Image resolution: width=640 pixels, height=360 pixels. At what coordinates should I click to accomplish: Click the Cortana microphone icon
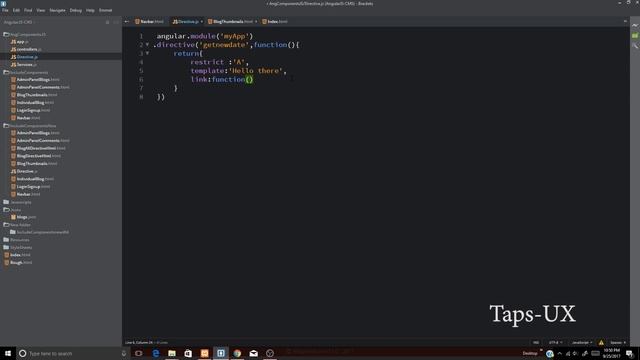coord(124,353)
